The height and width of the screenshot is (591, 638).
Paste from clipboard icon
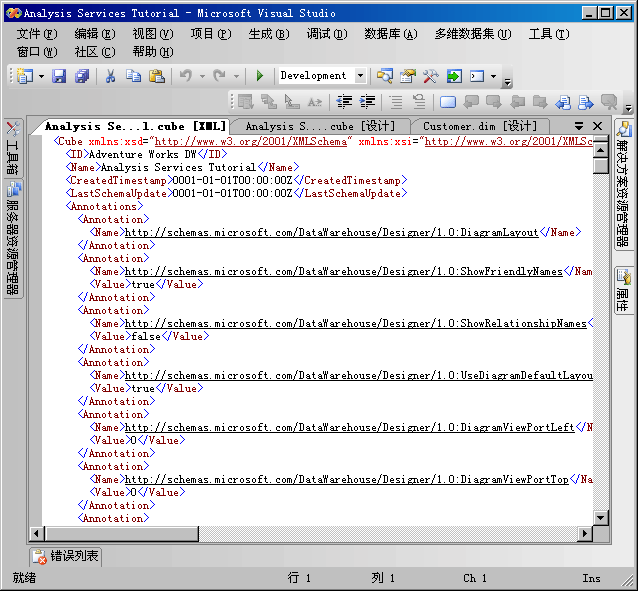157,76
